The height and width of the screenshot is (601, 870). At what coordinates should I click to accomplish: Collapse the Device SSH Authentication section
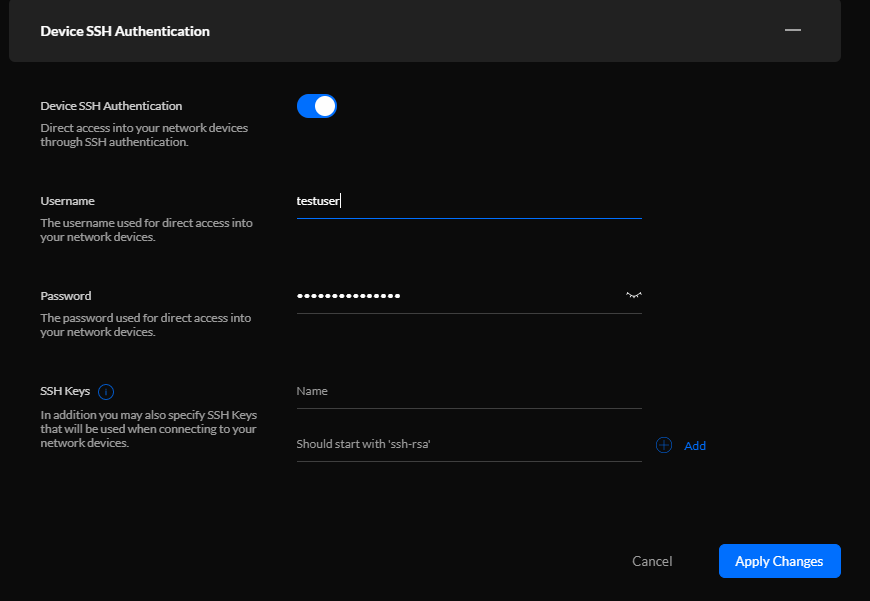[x=792, y=30]
